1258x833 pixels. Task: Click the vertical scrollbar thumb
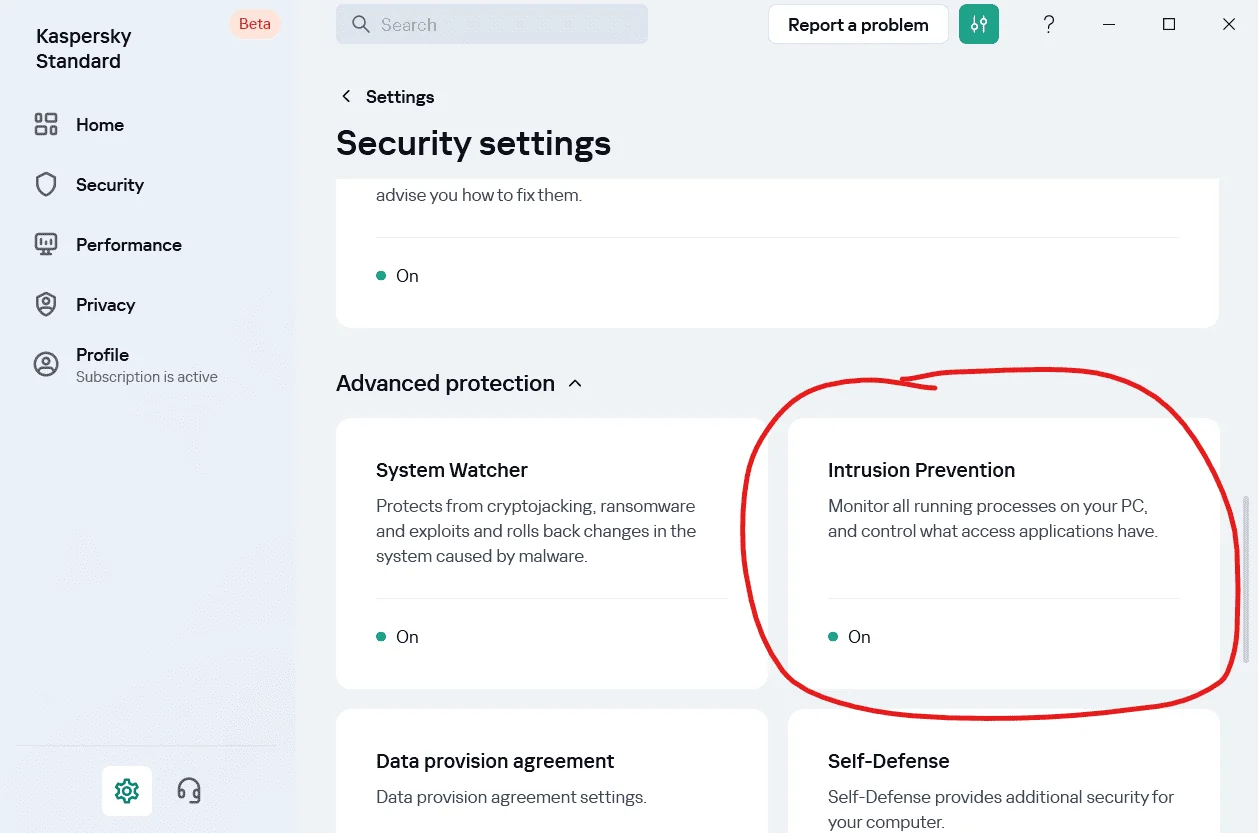point(1246,578)
